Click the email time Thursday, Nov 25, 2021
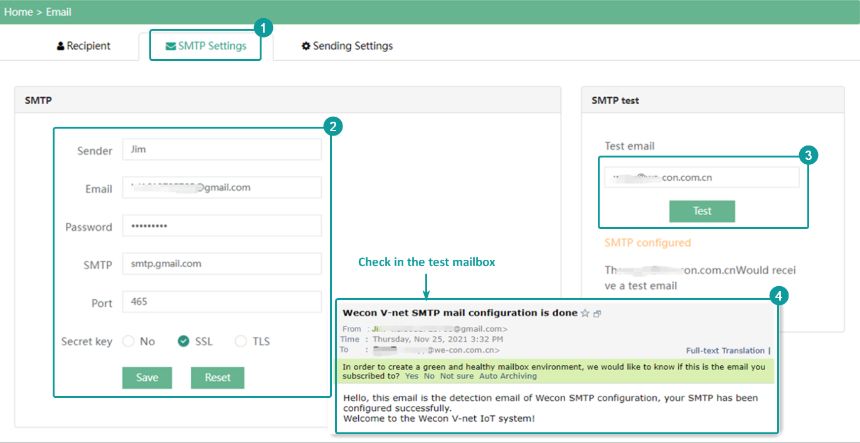The width and height of the screenshot is (860, 443). pos(438,339)
